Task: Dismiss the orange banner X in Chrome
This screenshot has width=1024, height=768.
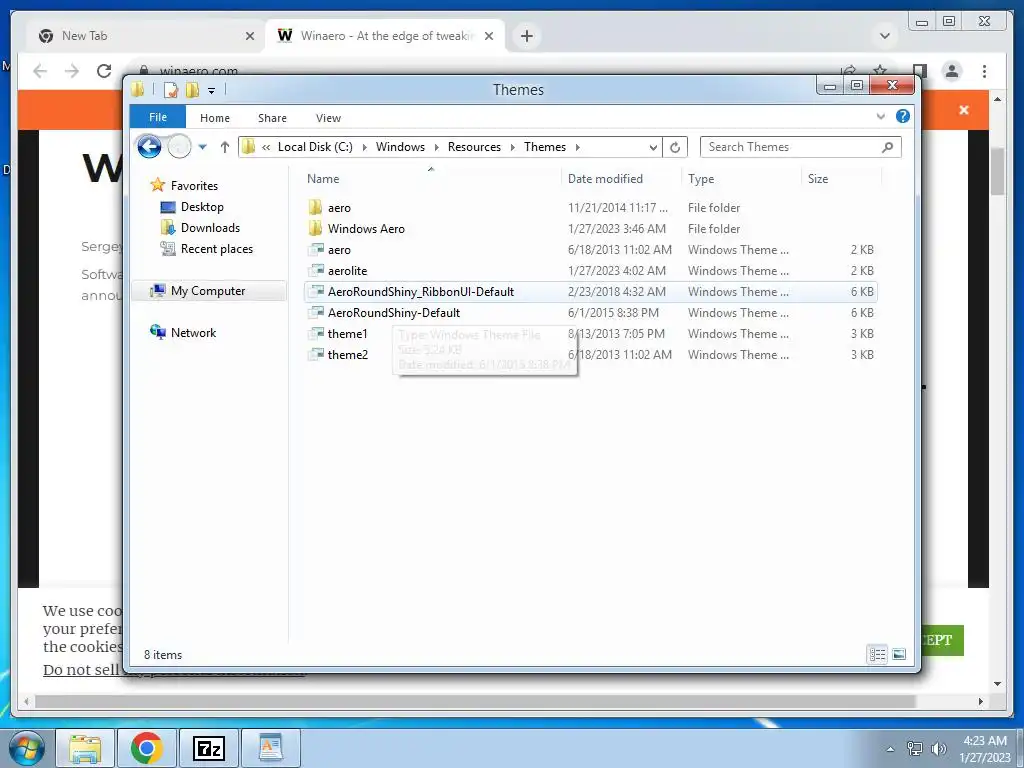Action: point(964,110)
